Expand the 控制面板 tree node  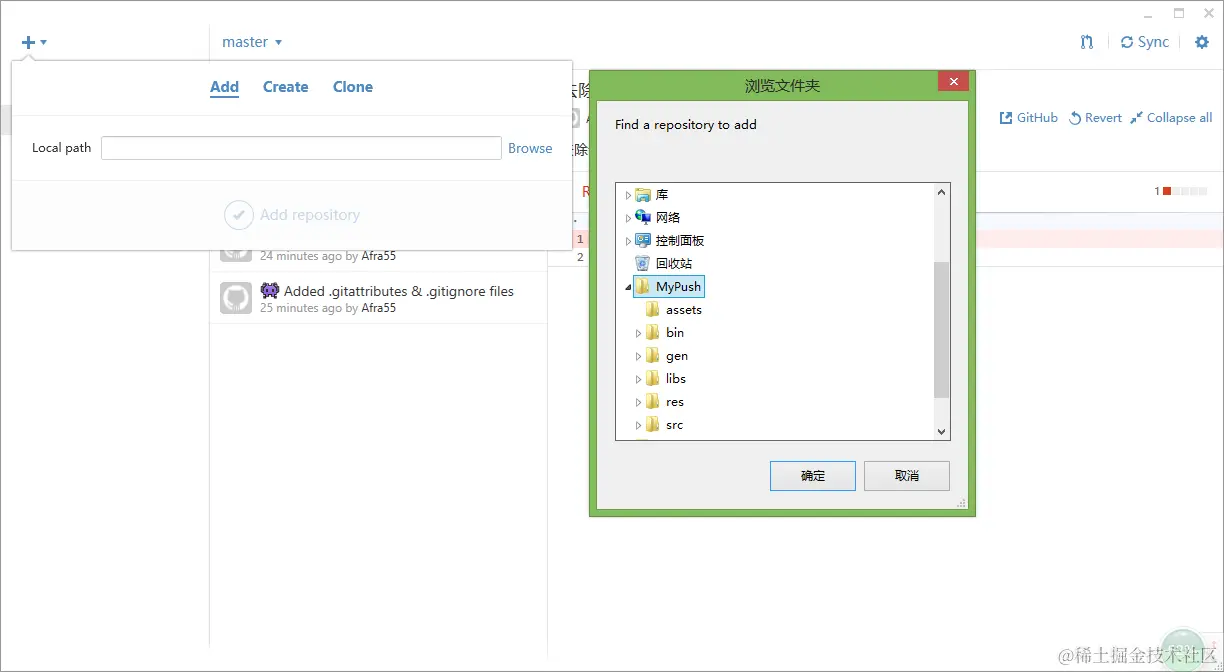point(628,241)
